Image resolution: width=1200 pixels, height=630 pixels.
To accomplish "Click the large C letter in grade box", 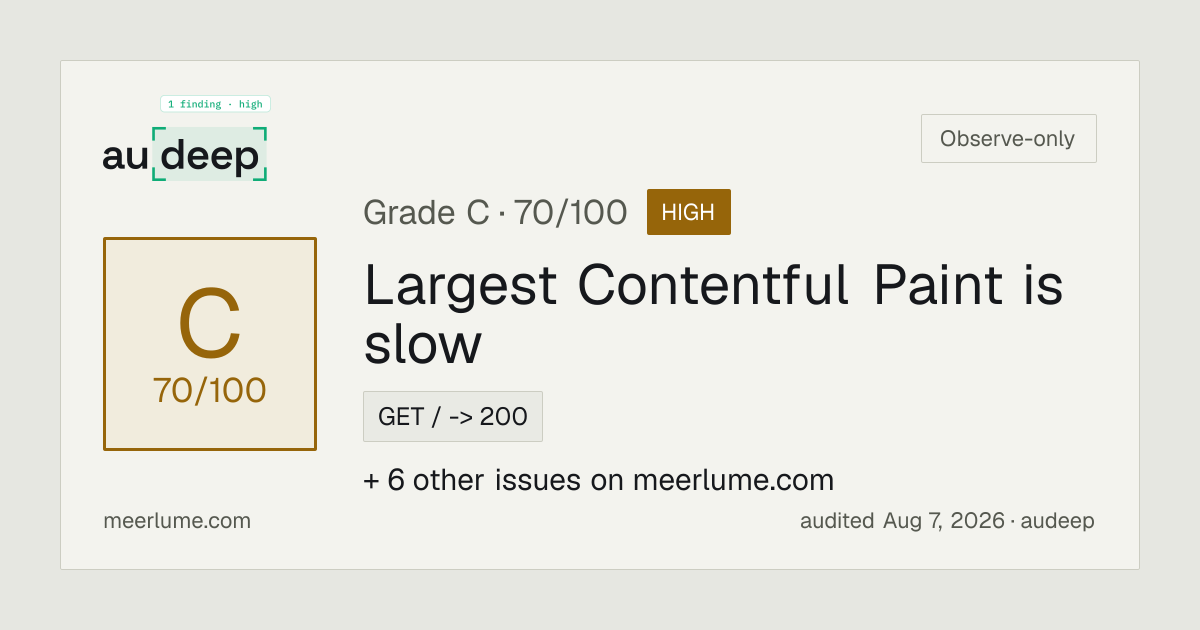I will [210, 325].
